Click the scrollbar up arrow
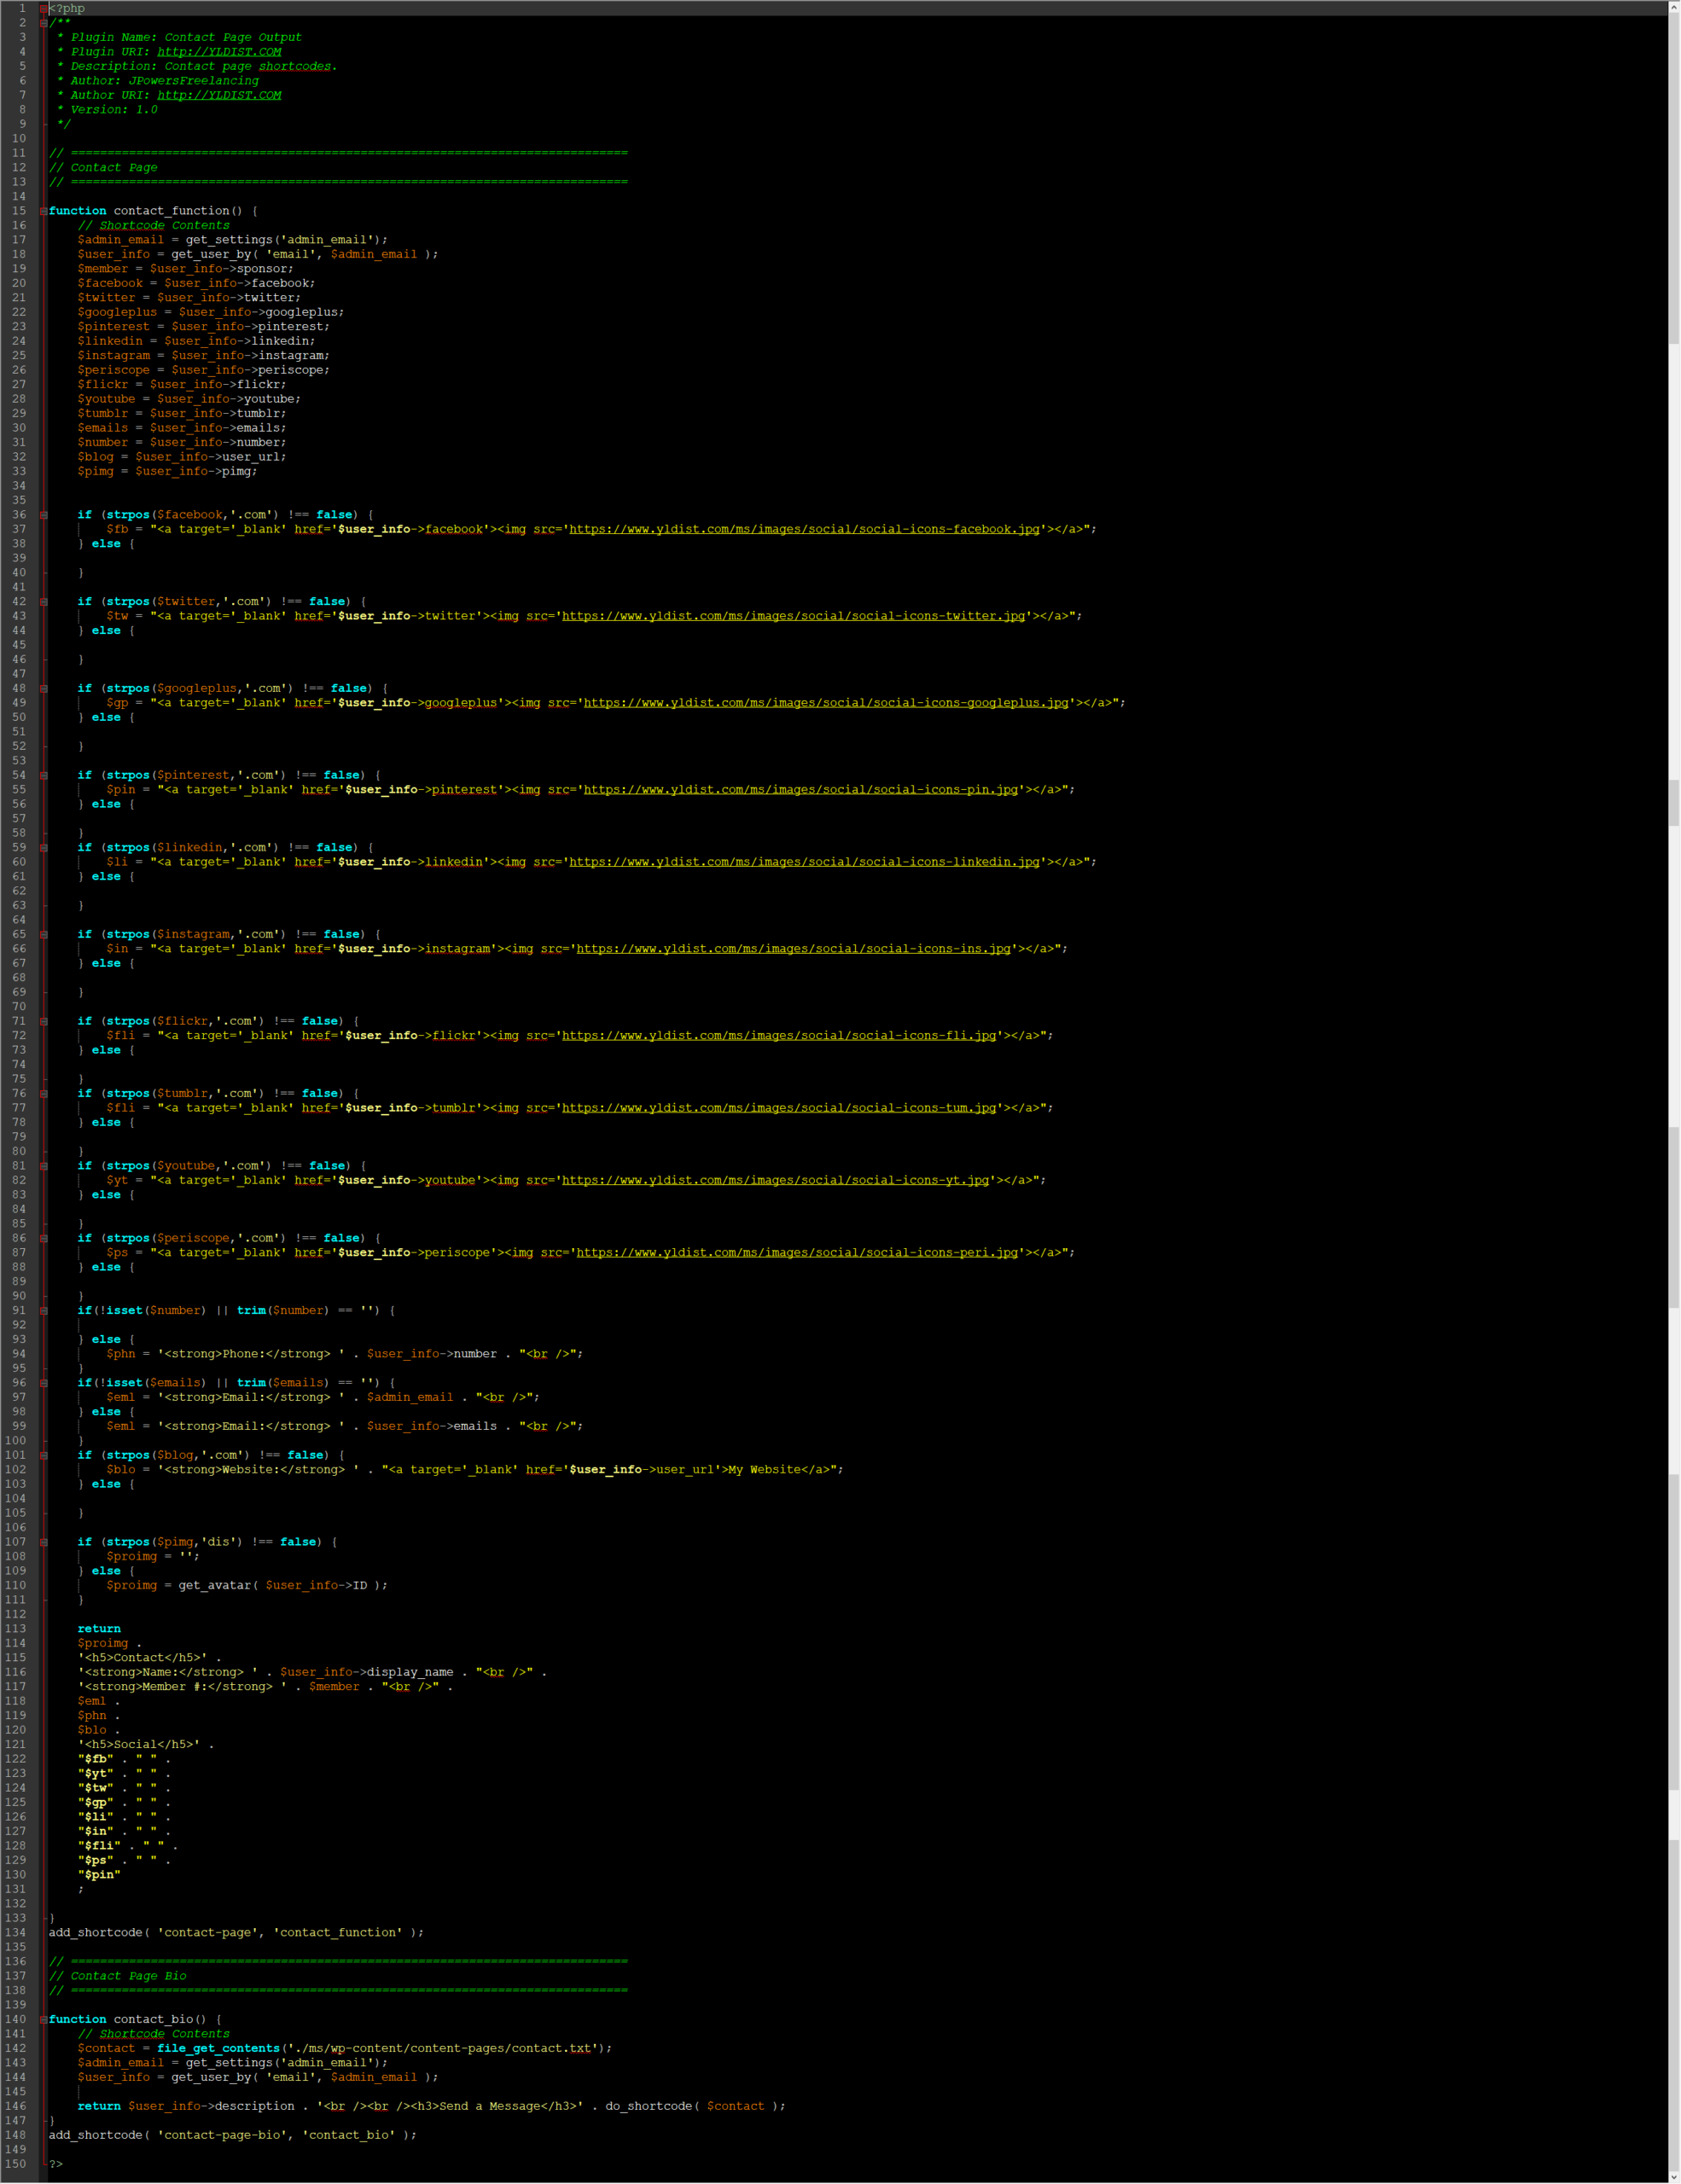Image resolution: width=1681 pixels, height=2184 pixels. (1673, 7)
